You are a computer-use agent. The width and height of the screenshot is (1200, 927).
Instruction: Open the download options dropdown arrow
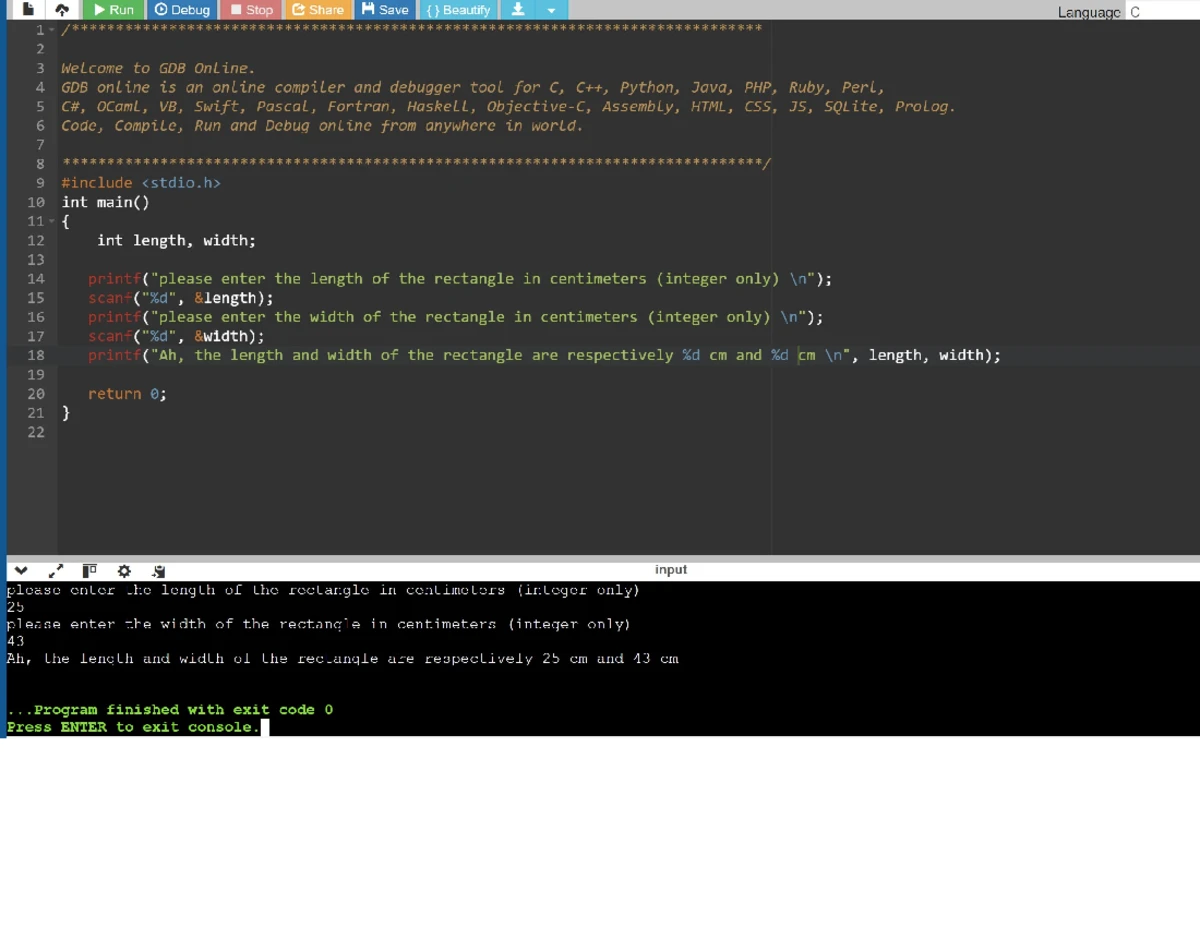click(x=551, y=10)
